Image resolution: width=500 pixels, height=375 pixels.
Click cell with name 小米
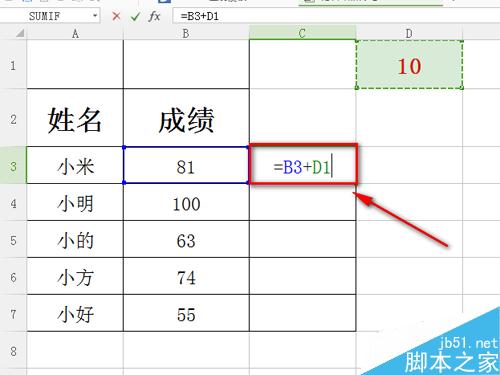pyautogui.click(x=75, y=165)
